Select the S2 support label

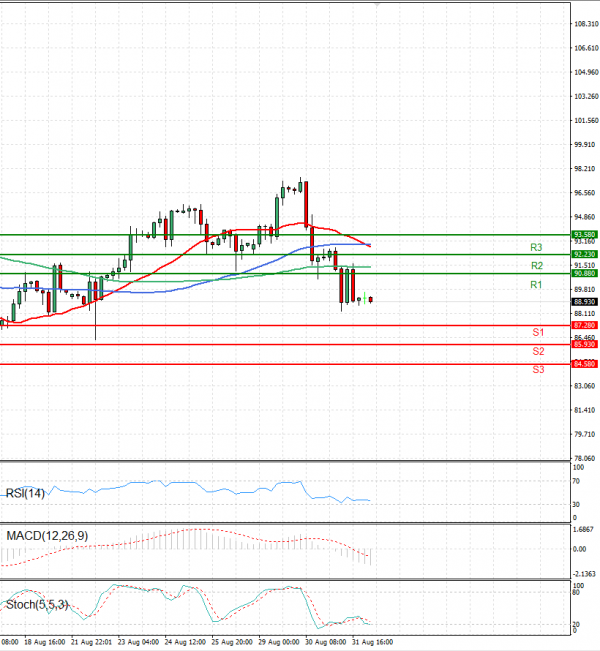(x=538, y=351)
